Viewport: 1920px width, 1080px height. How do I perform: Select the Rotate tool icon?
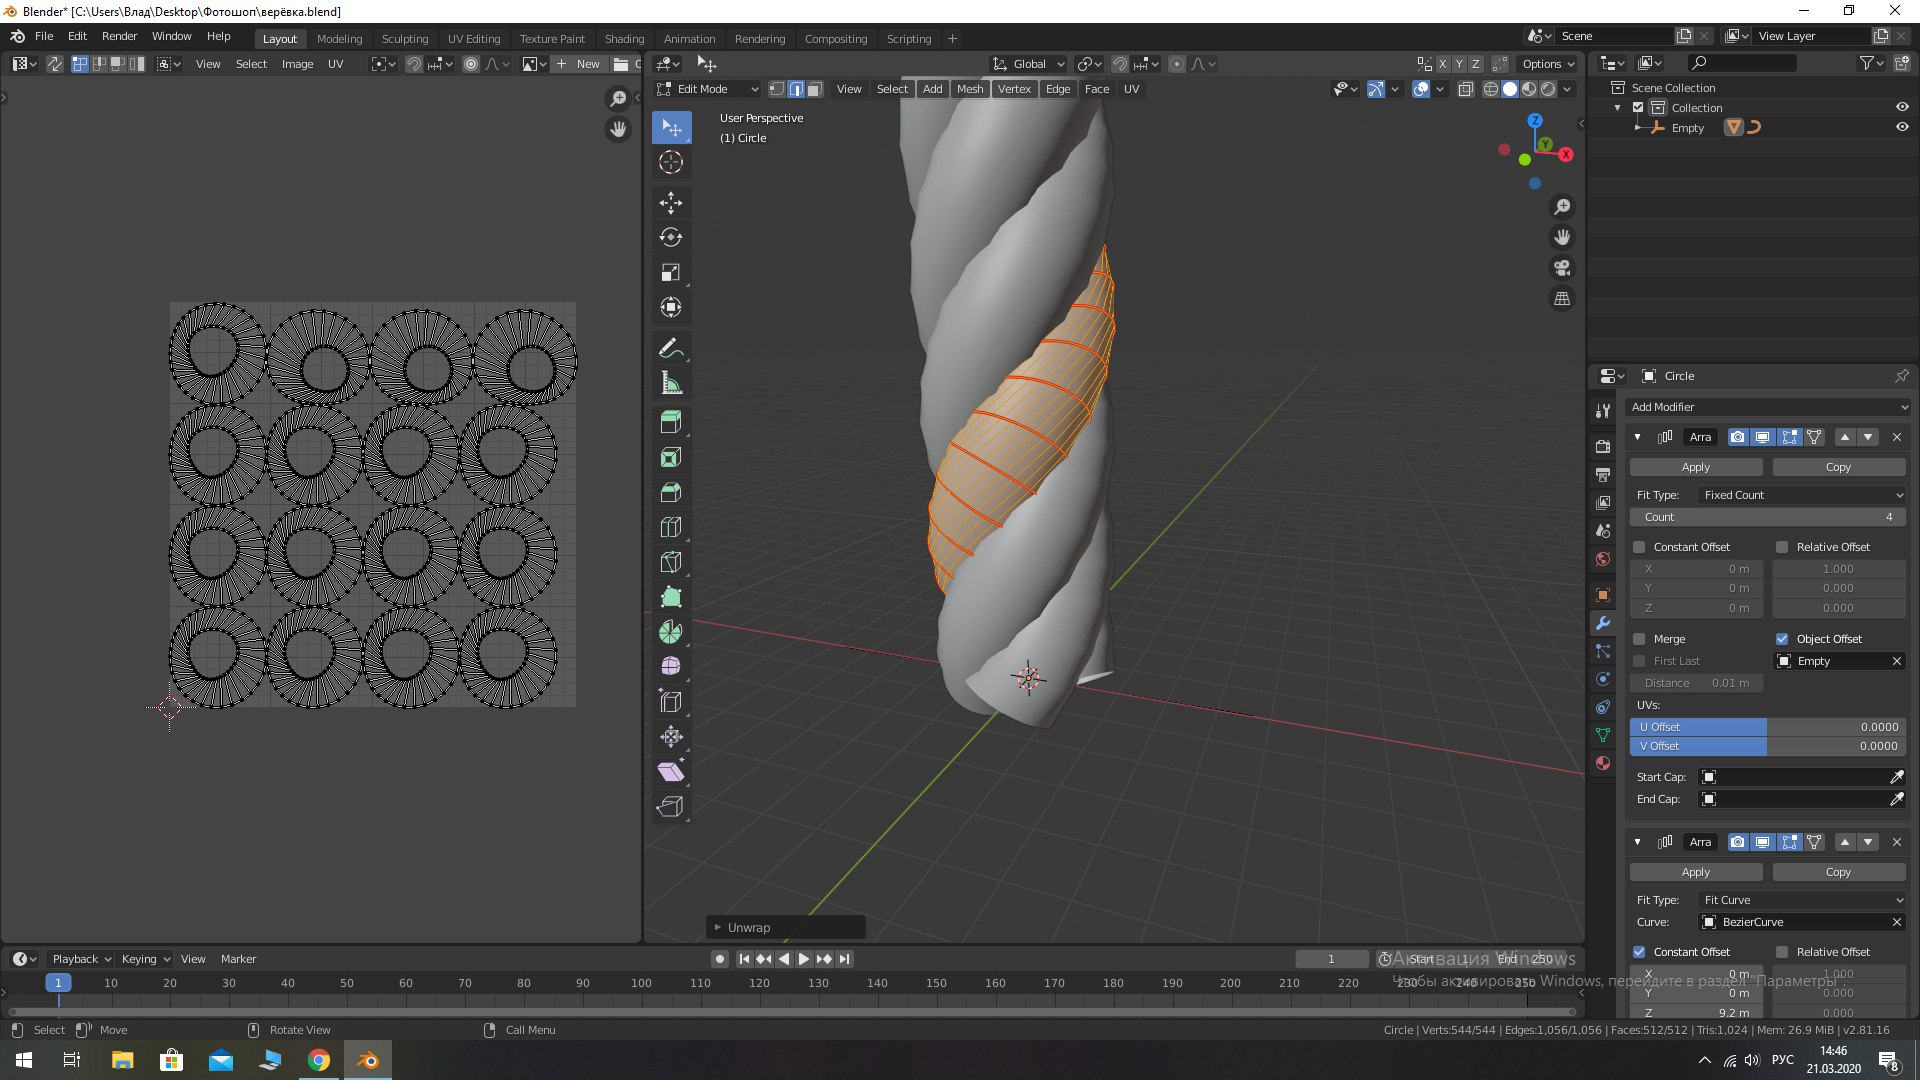tap(670, 238)
